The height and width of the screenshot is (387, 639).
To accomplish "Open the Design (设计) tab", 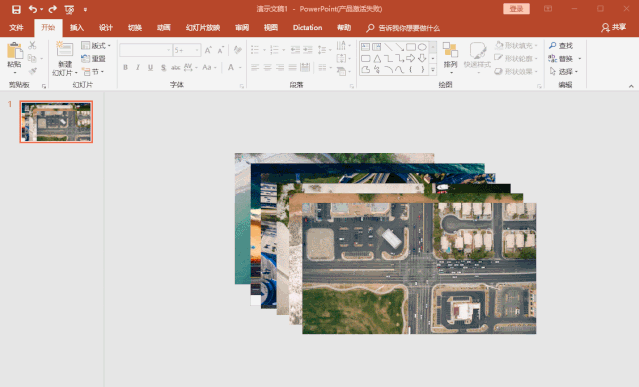I will pyautogui.click(x=106, y=28).
